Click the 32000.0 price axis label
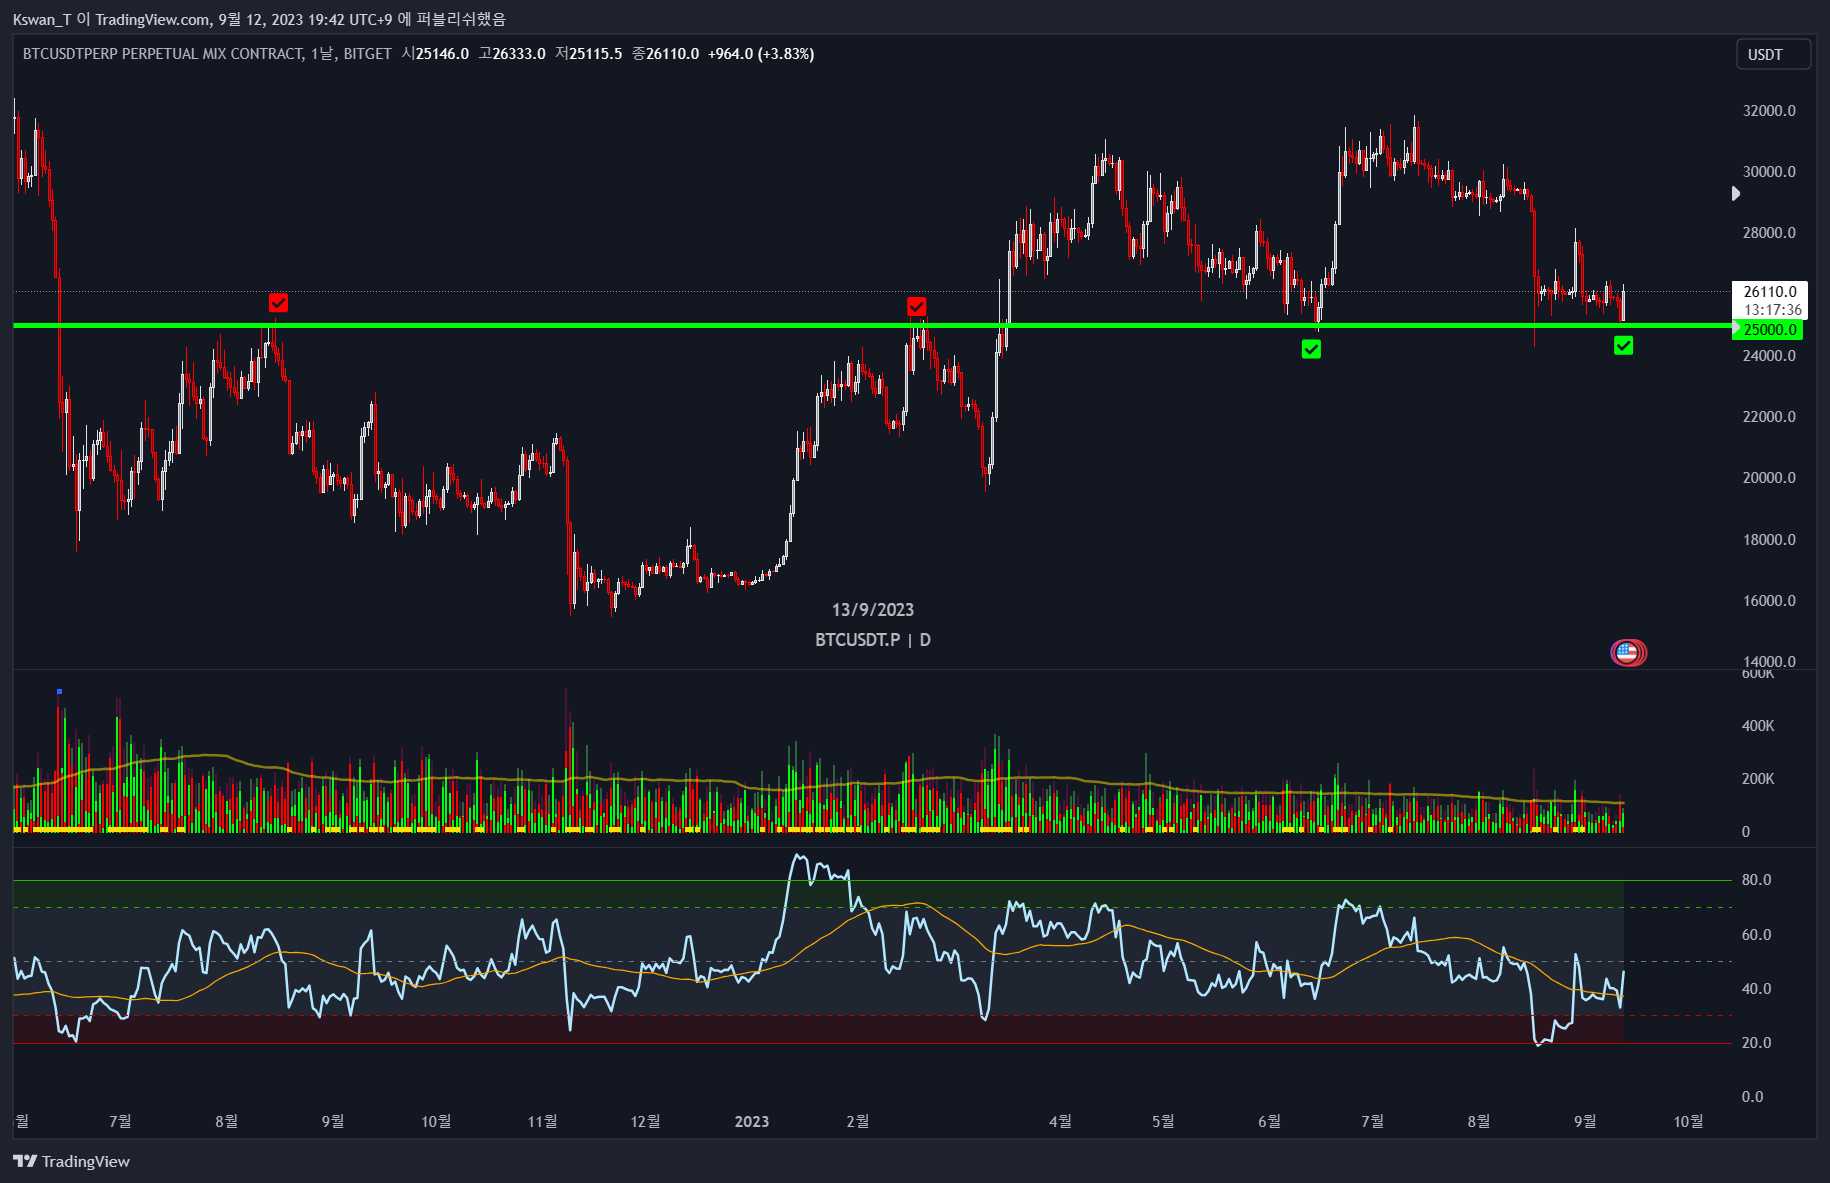The height and width of the screenshot is (1183, 1830). 1769,111
